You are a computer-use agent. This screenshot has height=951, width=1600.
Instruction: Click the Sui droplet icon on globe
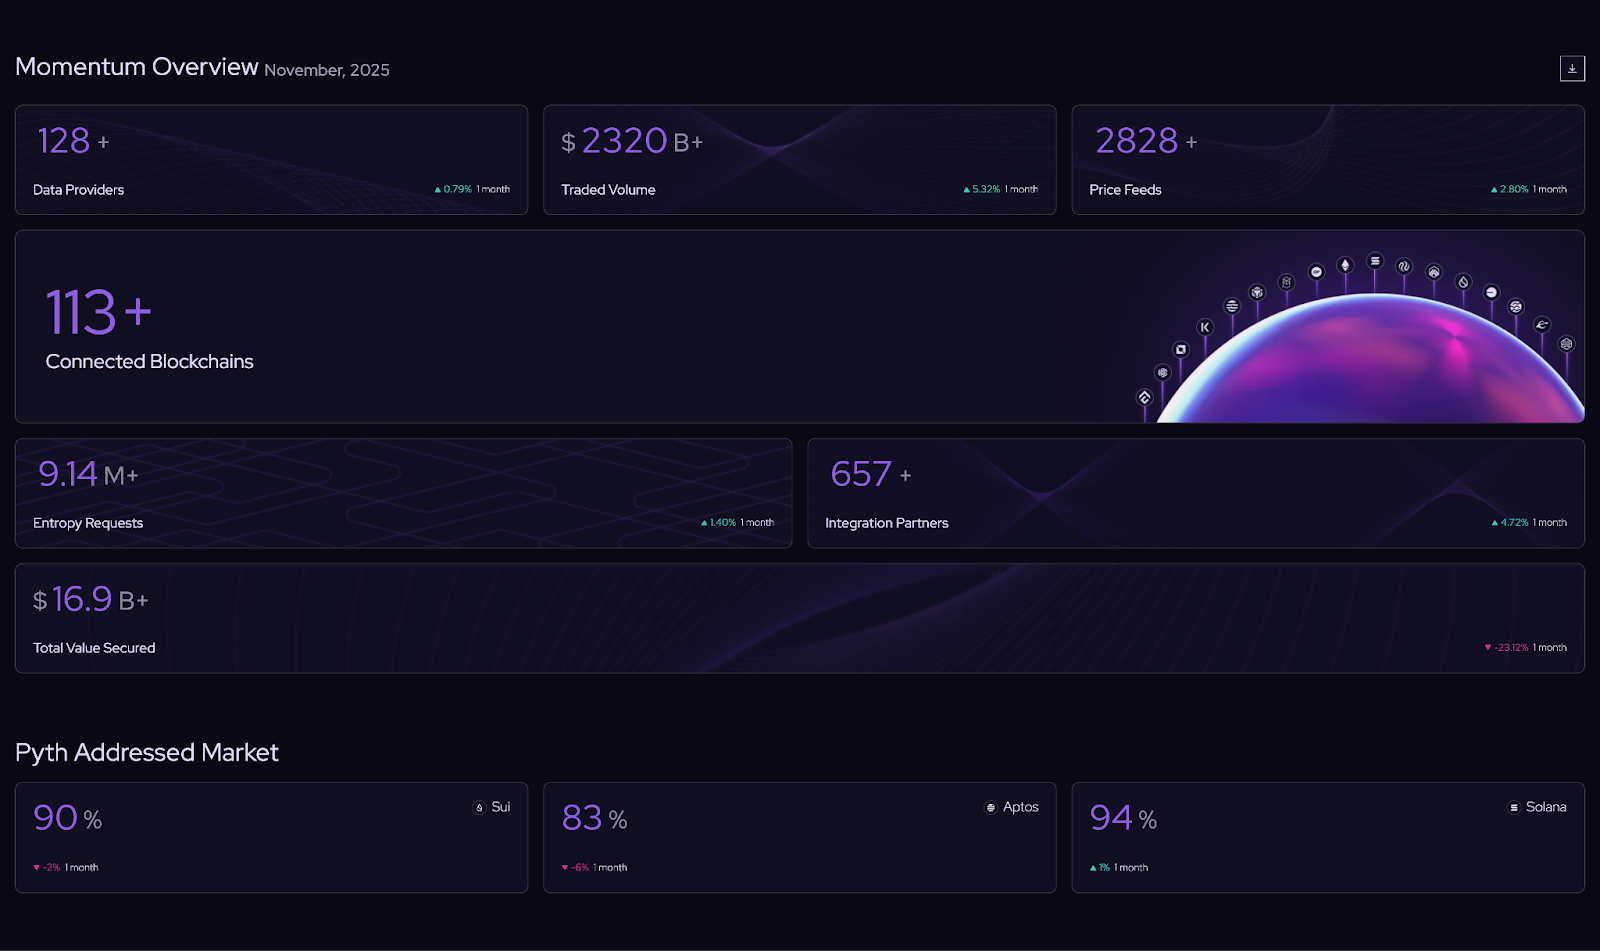click(x=1463, y=282)
